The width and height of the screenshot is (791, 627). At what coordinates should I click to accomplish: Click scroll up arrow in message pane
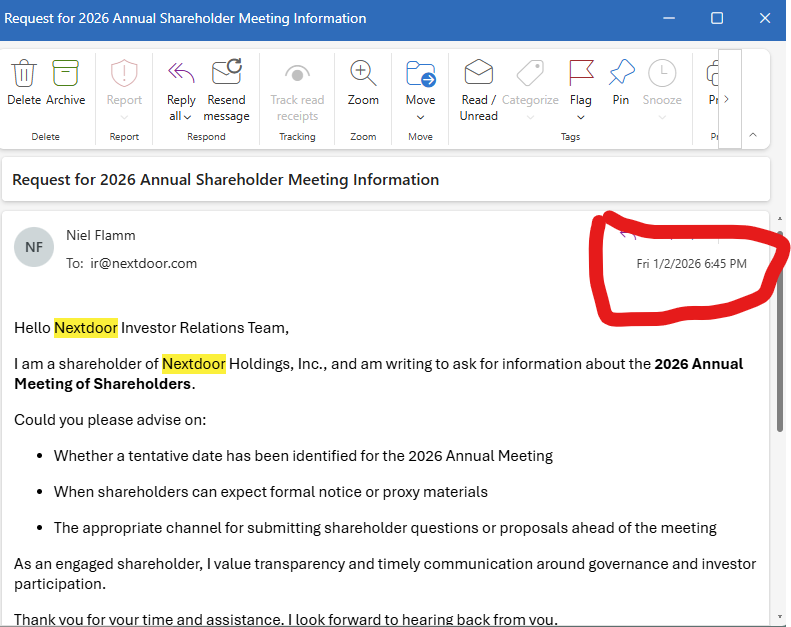(x=780, y=218)
